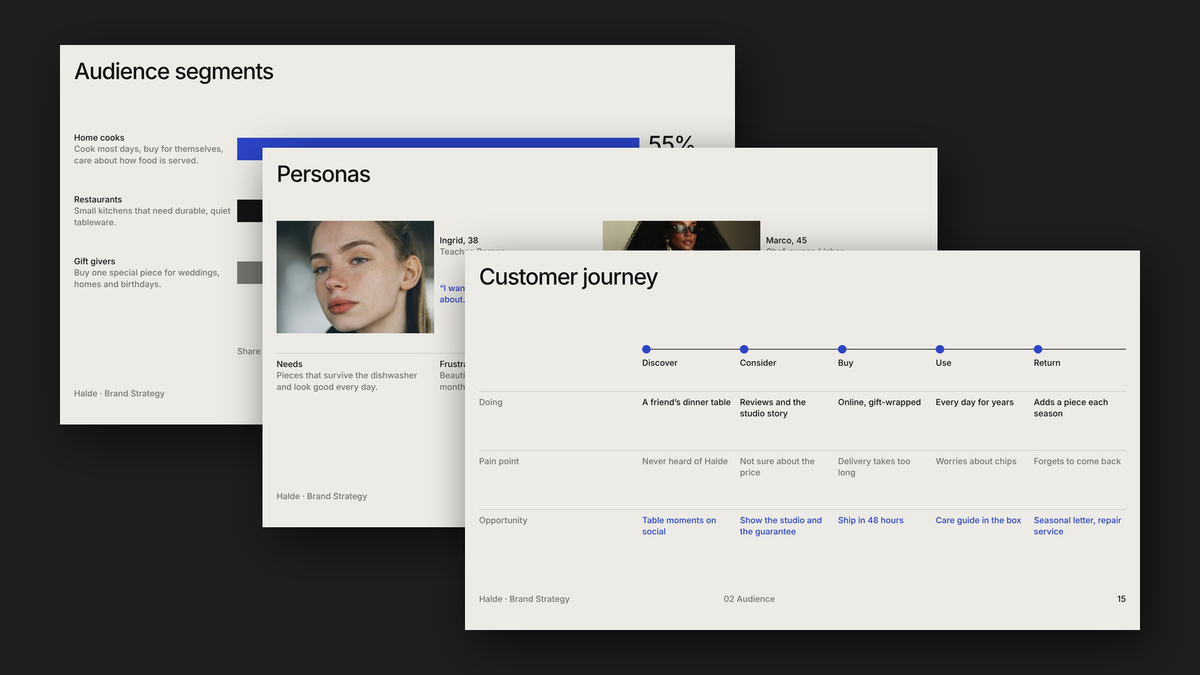
Task: Click the blue "Show the studio and the guarantee" text
Action: [x=781, y=526]
